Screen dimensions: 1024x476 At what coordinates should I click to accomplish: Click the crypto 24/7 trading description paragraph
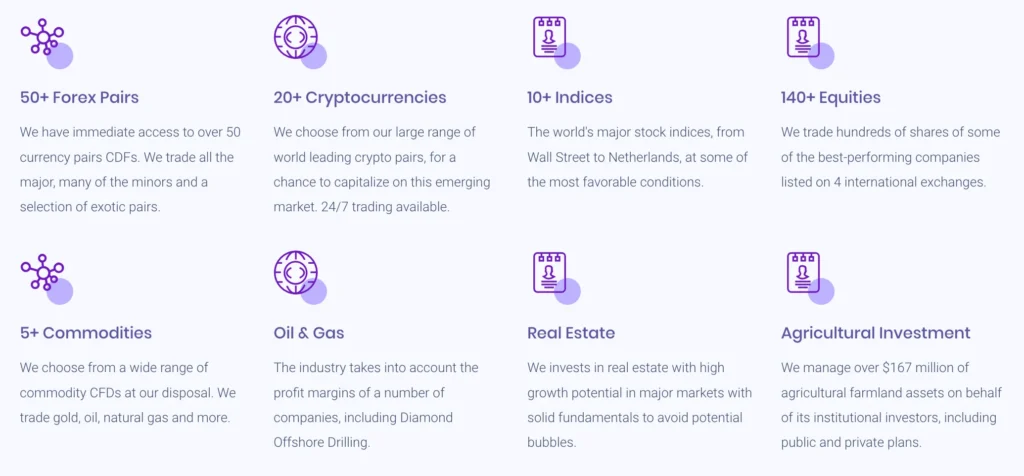(x=375, y=169)
